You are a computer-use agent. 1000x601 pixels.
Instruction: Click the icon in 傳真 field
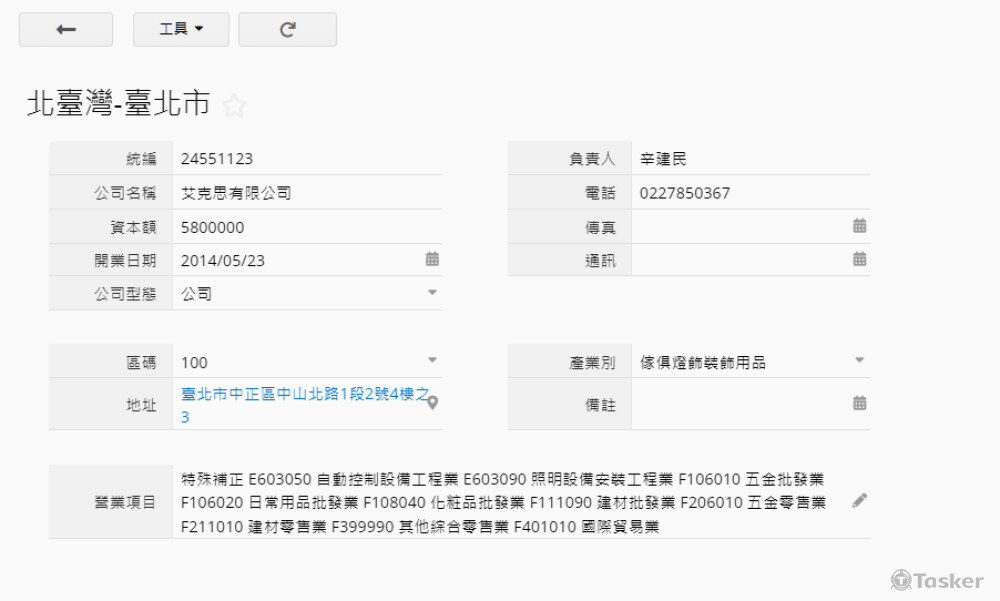coord(859,226)
